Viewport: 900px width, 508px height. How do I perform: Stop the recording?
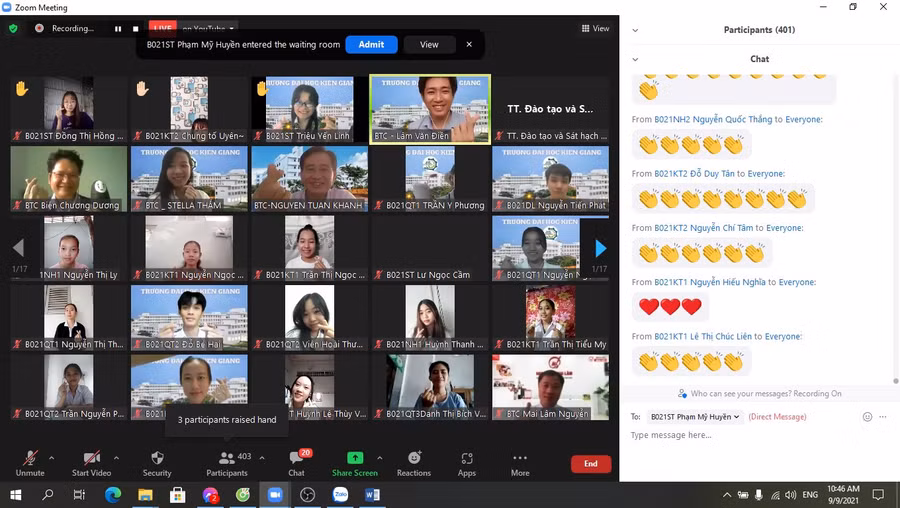pos(135,29)
